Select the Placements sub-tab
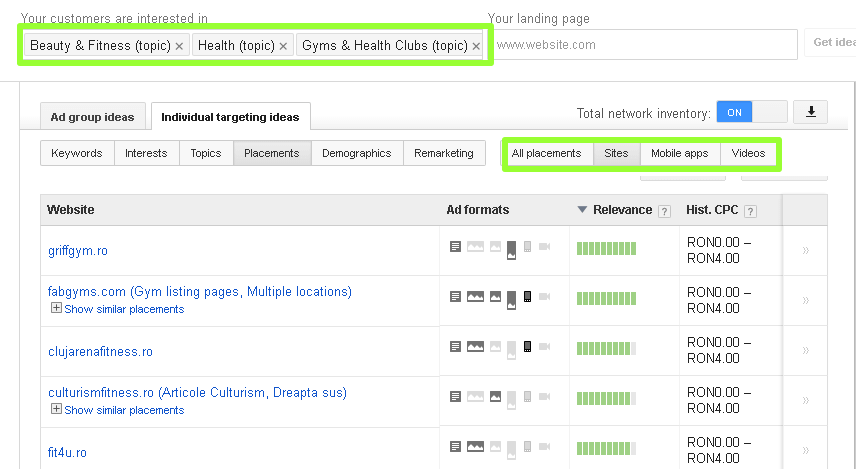This screenshot has height=469, width=856. pyautogui.click(x=272, y=153)
